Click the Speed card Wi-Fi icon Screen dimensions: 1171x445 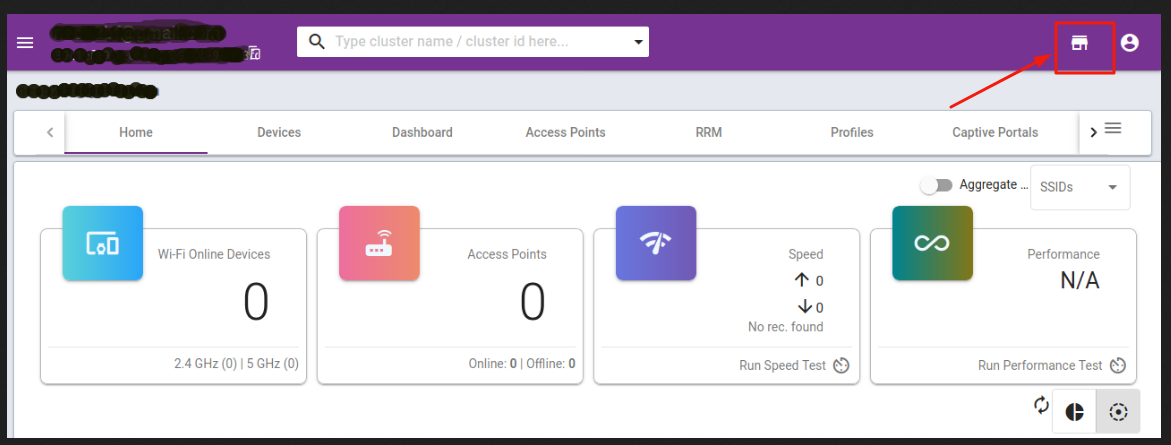tap(656, 243)
